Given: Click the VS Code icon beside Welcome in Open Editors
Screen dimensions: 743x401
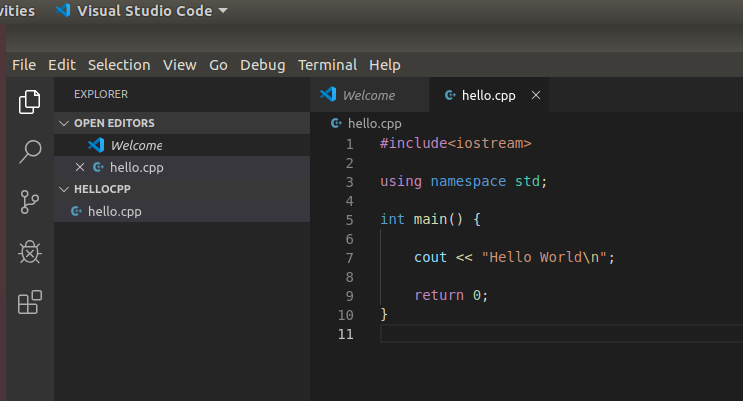Looking at the screenshot, I should coord(96,145).
